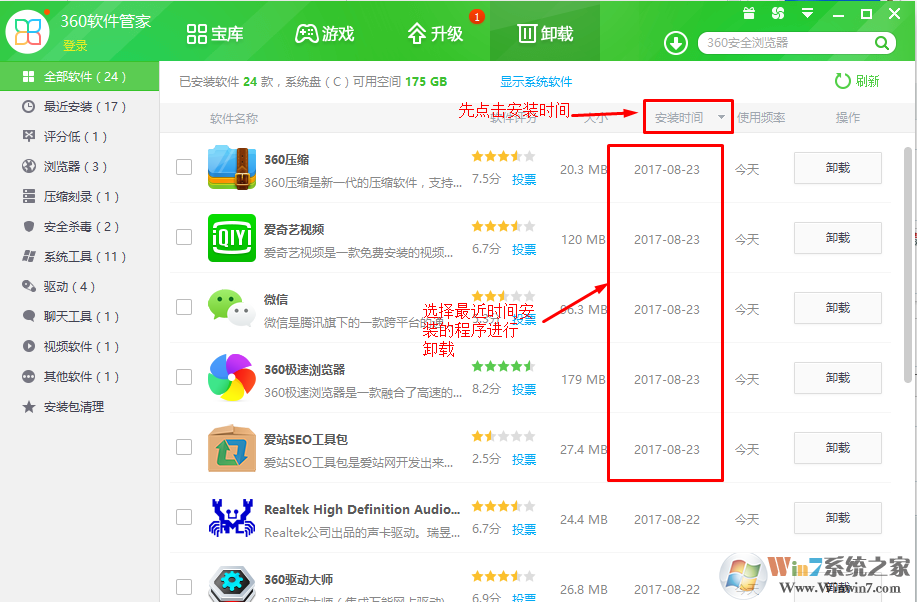Uninstall Realtek audio with 卸载 button
This screenshot has height=602, width=917.
pyautogui.click(x=837, y=518)
